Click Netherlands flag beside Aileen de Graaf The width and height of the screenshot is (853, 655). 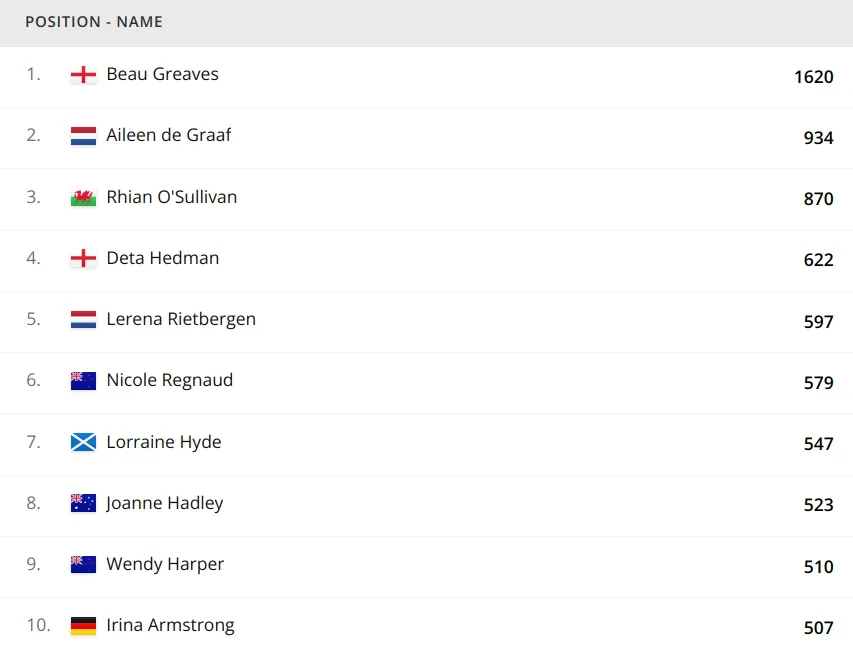coord(83,136)
